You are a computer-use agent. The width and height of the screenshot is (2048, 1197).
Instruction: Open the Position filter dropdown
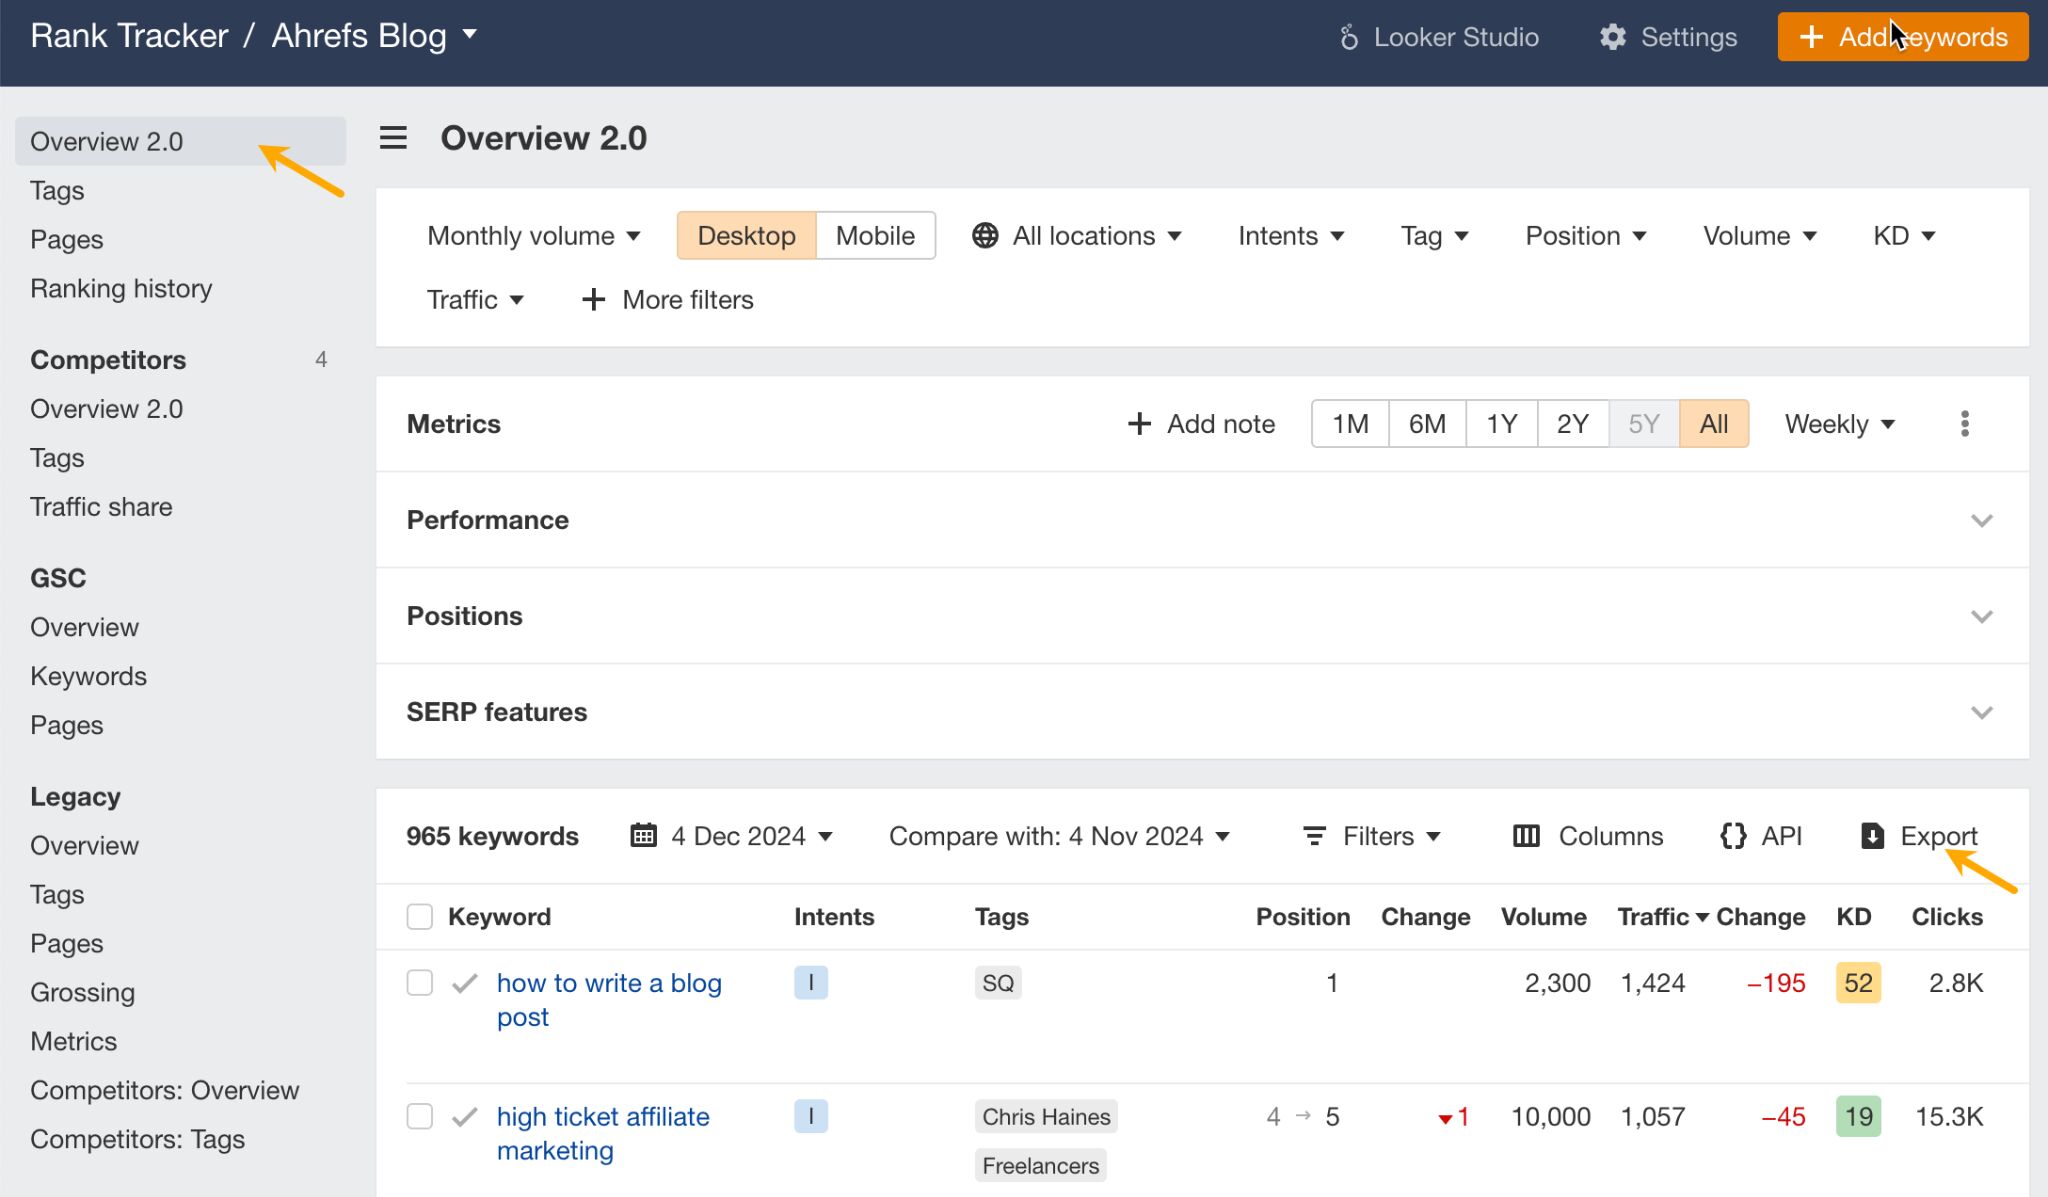coord(1585,235)
